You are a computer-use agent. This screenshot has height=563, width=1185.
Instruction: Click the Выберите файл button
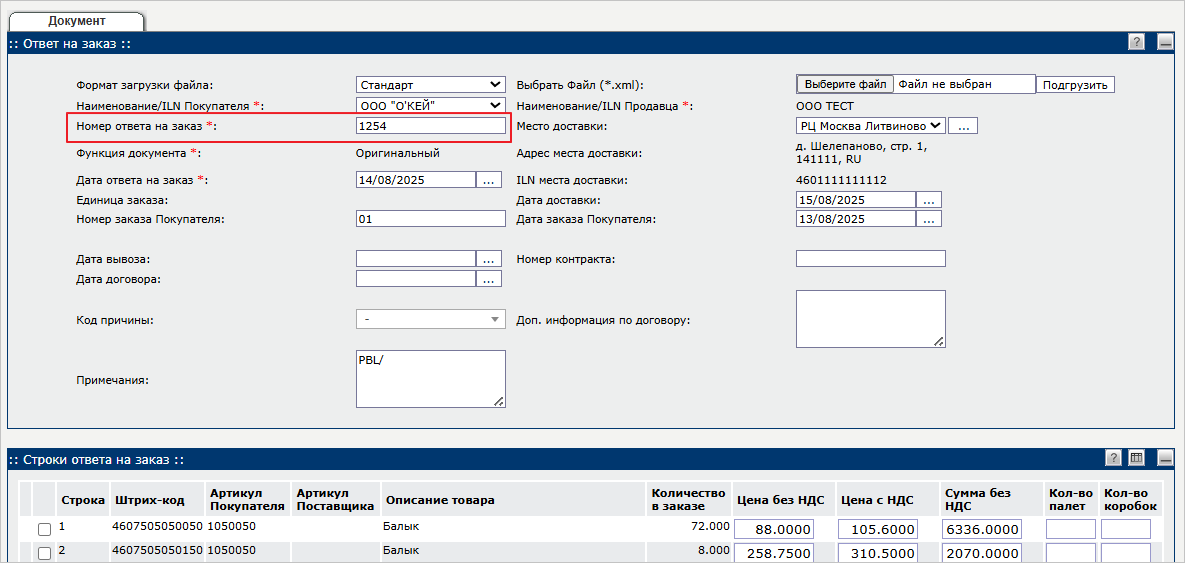(x=846, y=85)
